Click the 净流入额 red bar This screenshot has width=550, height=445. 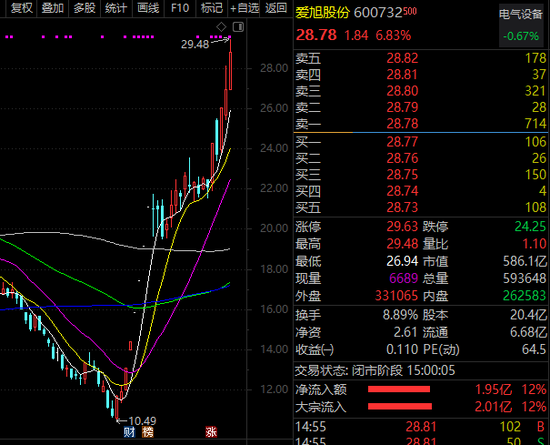(399, 389)
